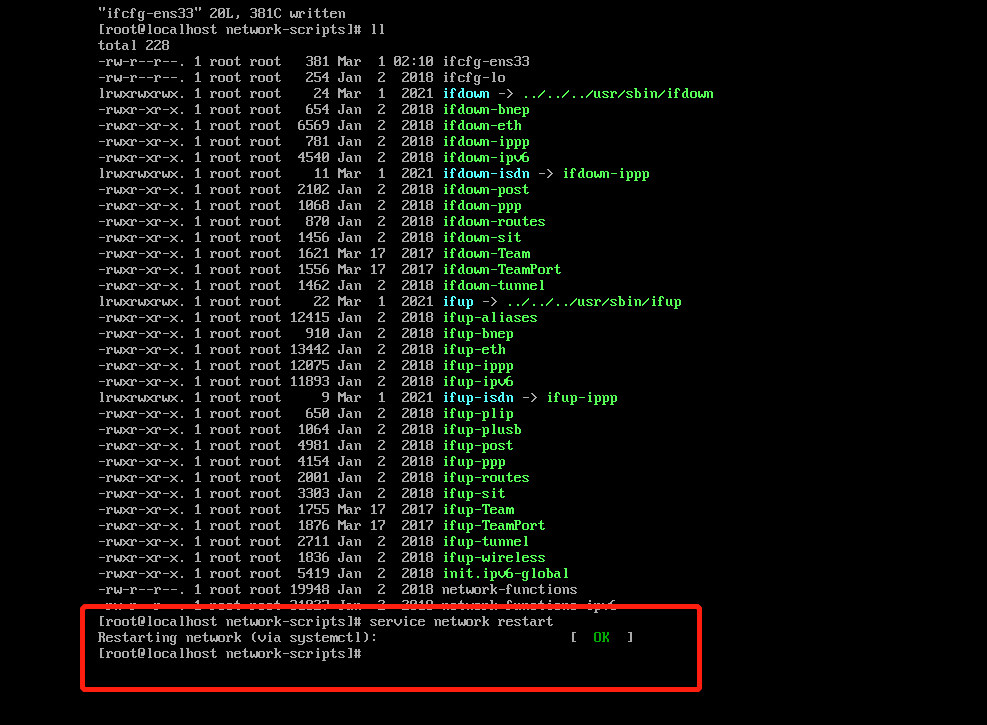Image resolution: width=987 pixels, height=725 pixels.
Task: Click the ifdown-tunnel entry
Action: 494,286
